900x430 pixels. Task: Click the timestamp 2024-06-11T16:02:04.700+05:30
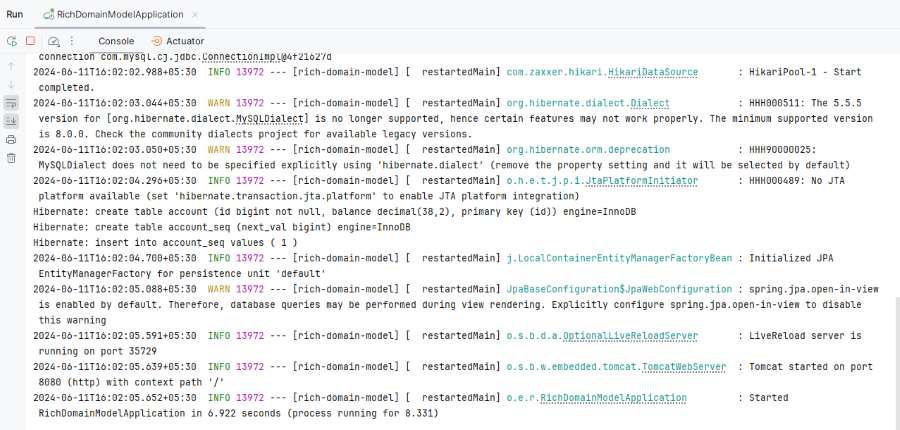pyautogui.click(x=115, y=258)
